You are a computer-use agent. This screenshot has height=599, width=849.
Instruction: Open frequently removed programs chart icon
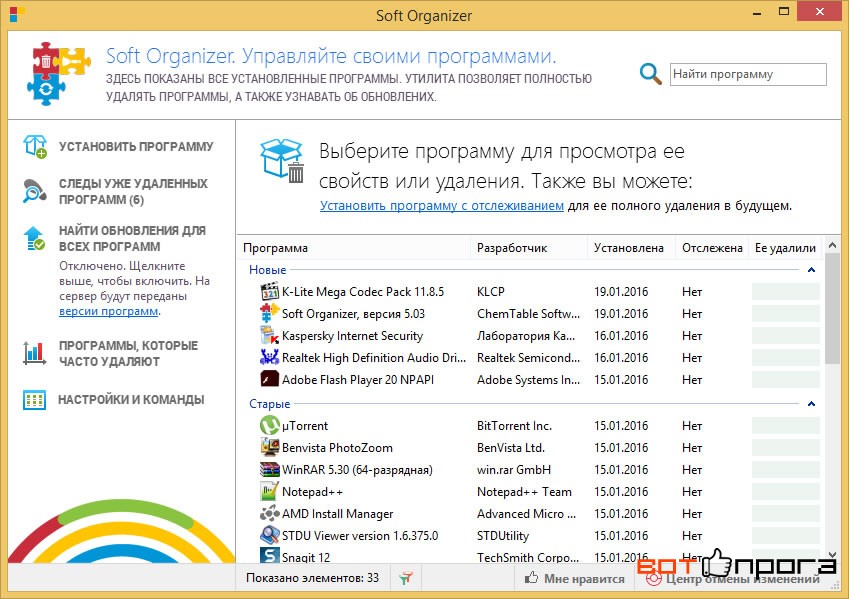(x=35, y=353)
